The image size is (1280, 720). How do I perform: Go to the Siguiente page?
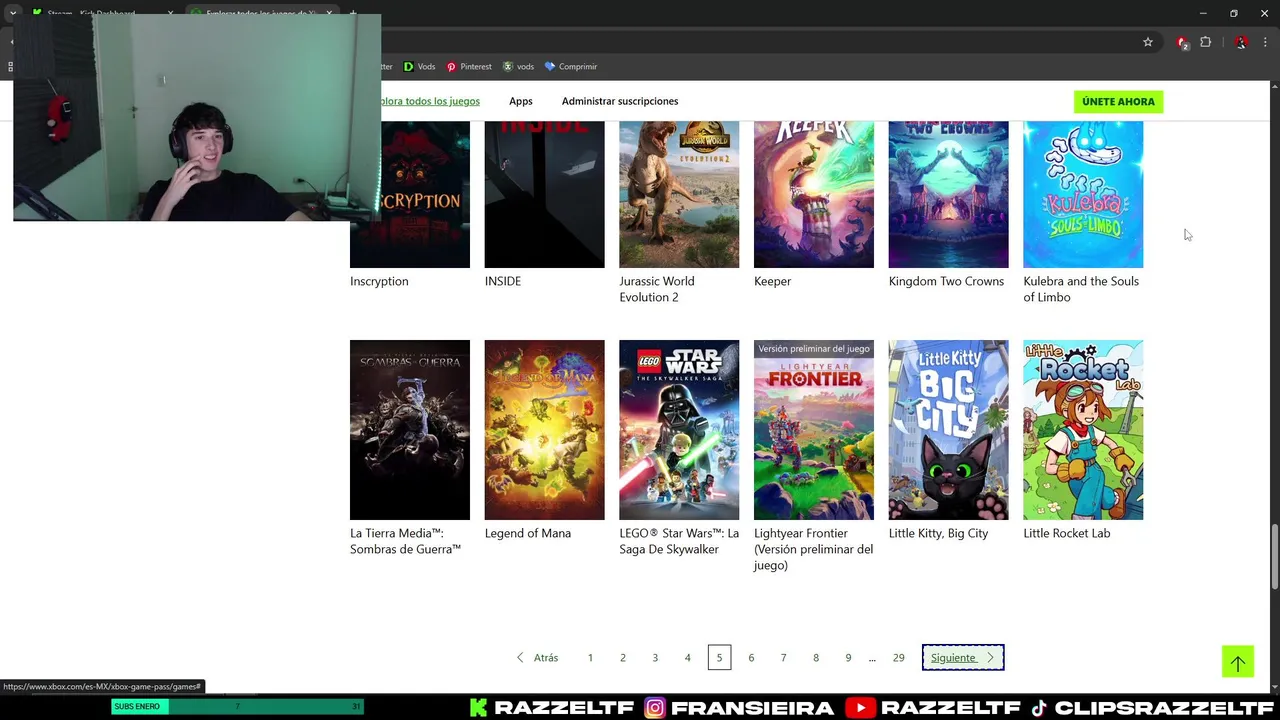pyautogui.click(x=963, y=657)
